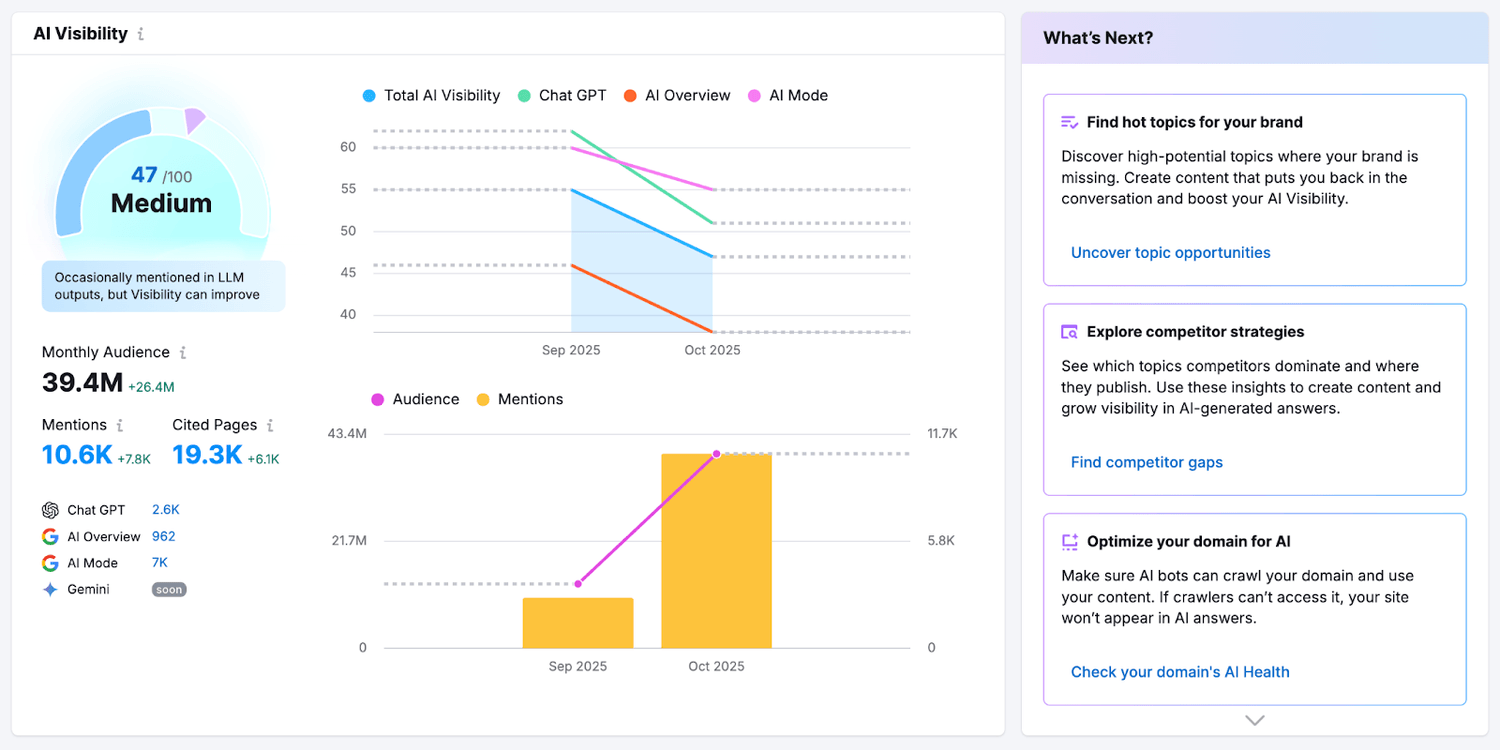Click the Gemini star icon in platform list
The width and height of the screenshot is (1500, 750).
click(50, 589)
